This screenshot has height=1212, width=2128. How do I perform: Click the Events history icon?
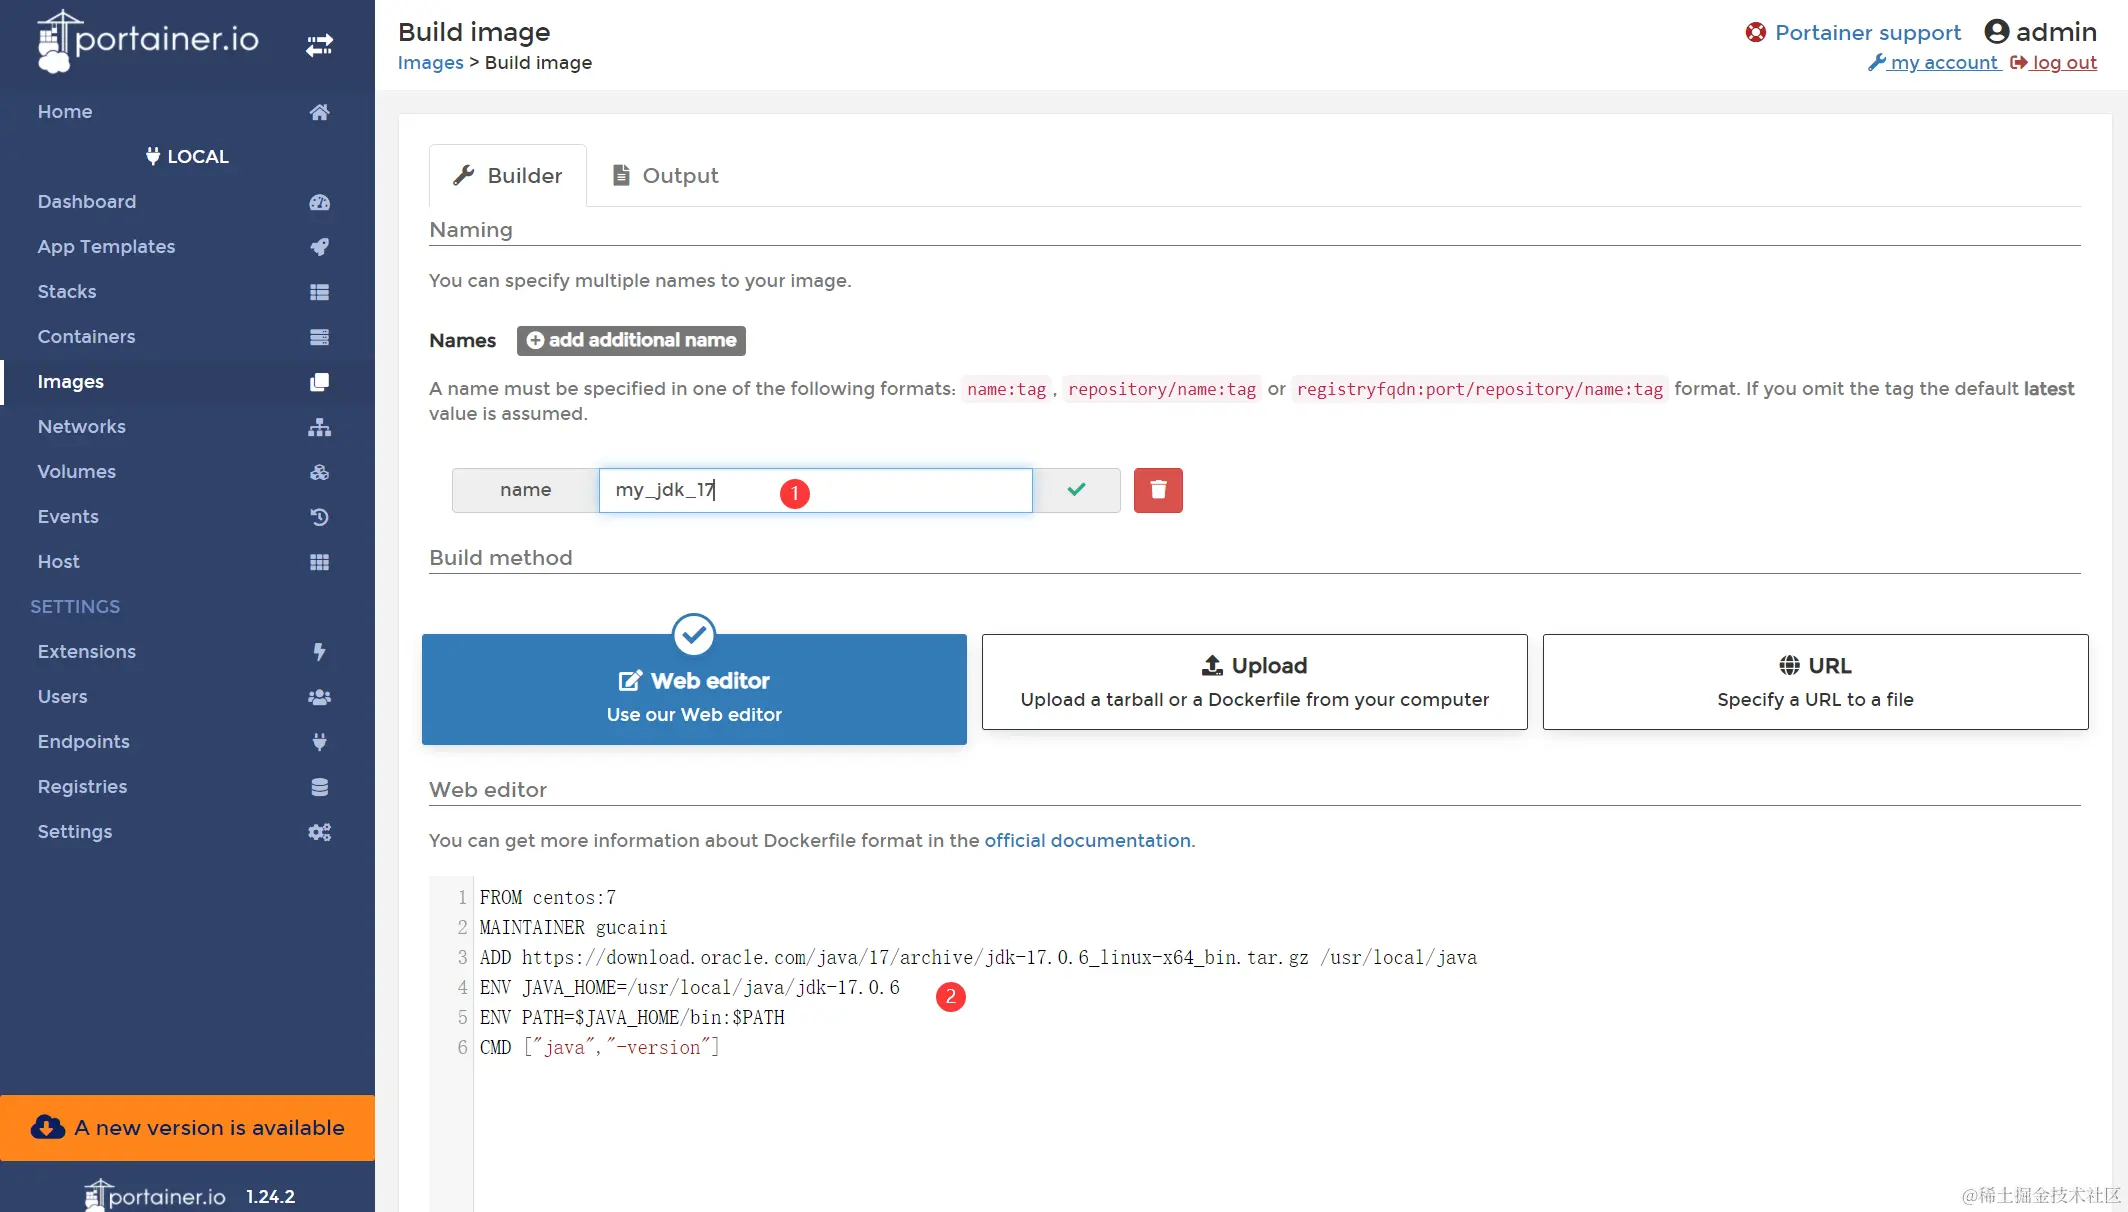(x=319, y=517)
